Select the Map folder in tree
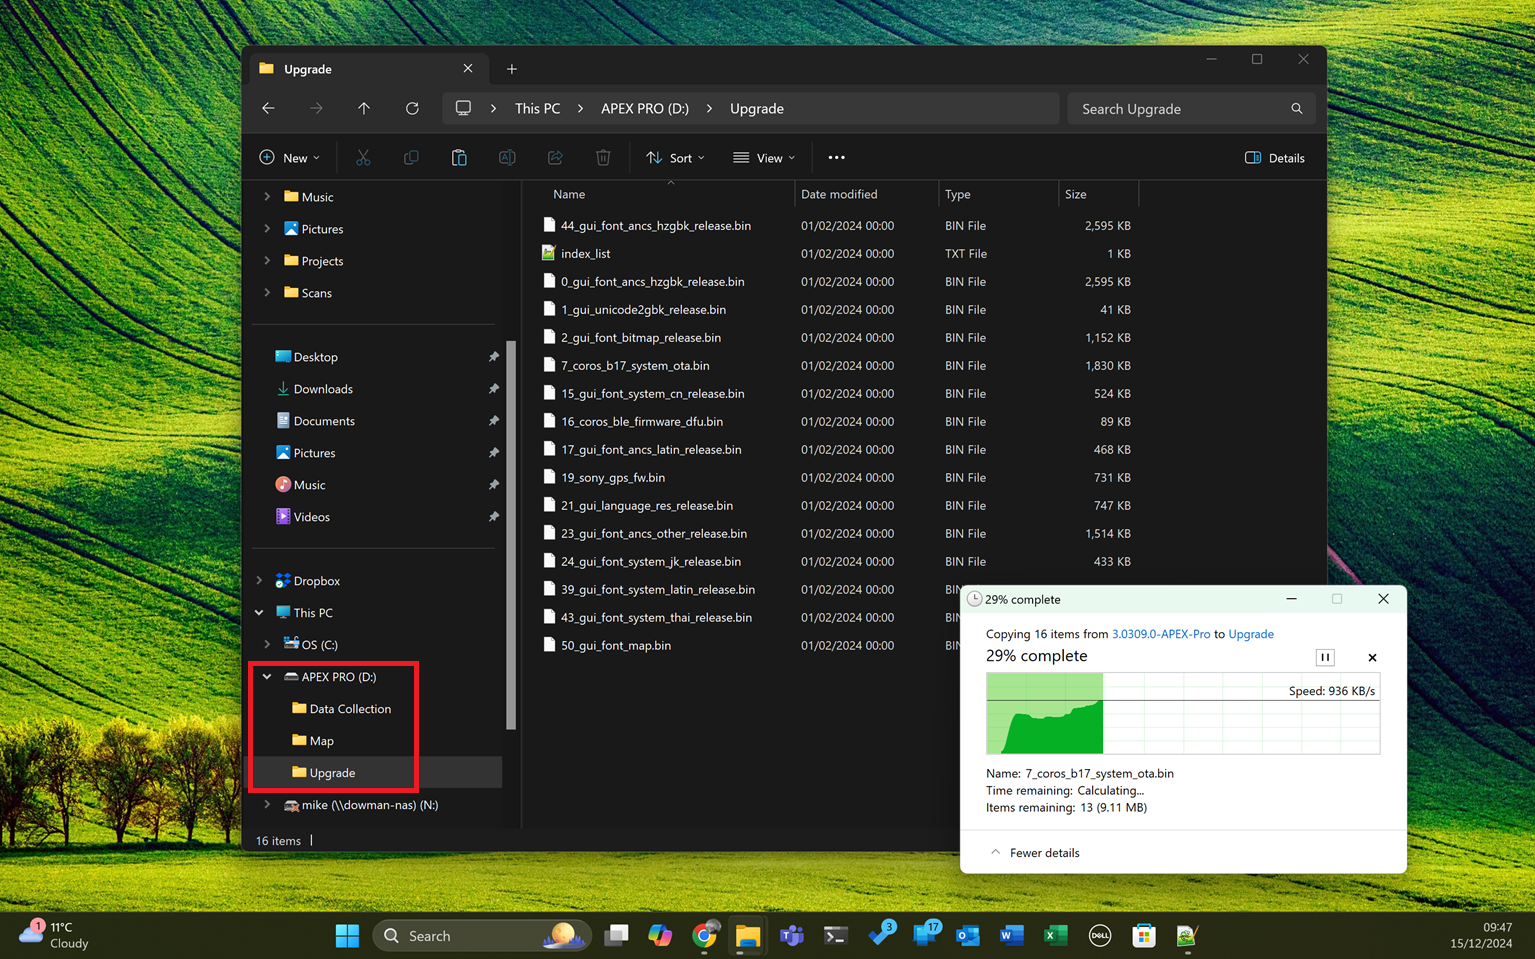The image size is (1535, 959). pyautogui.click(x=321, y=741)
